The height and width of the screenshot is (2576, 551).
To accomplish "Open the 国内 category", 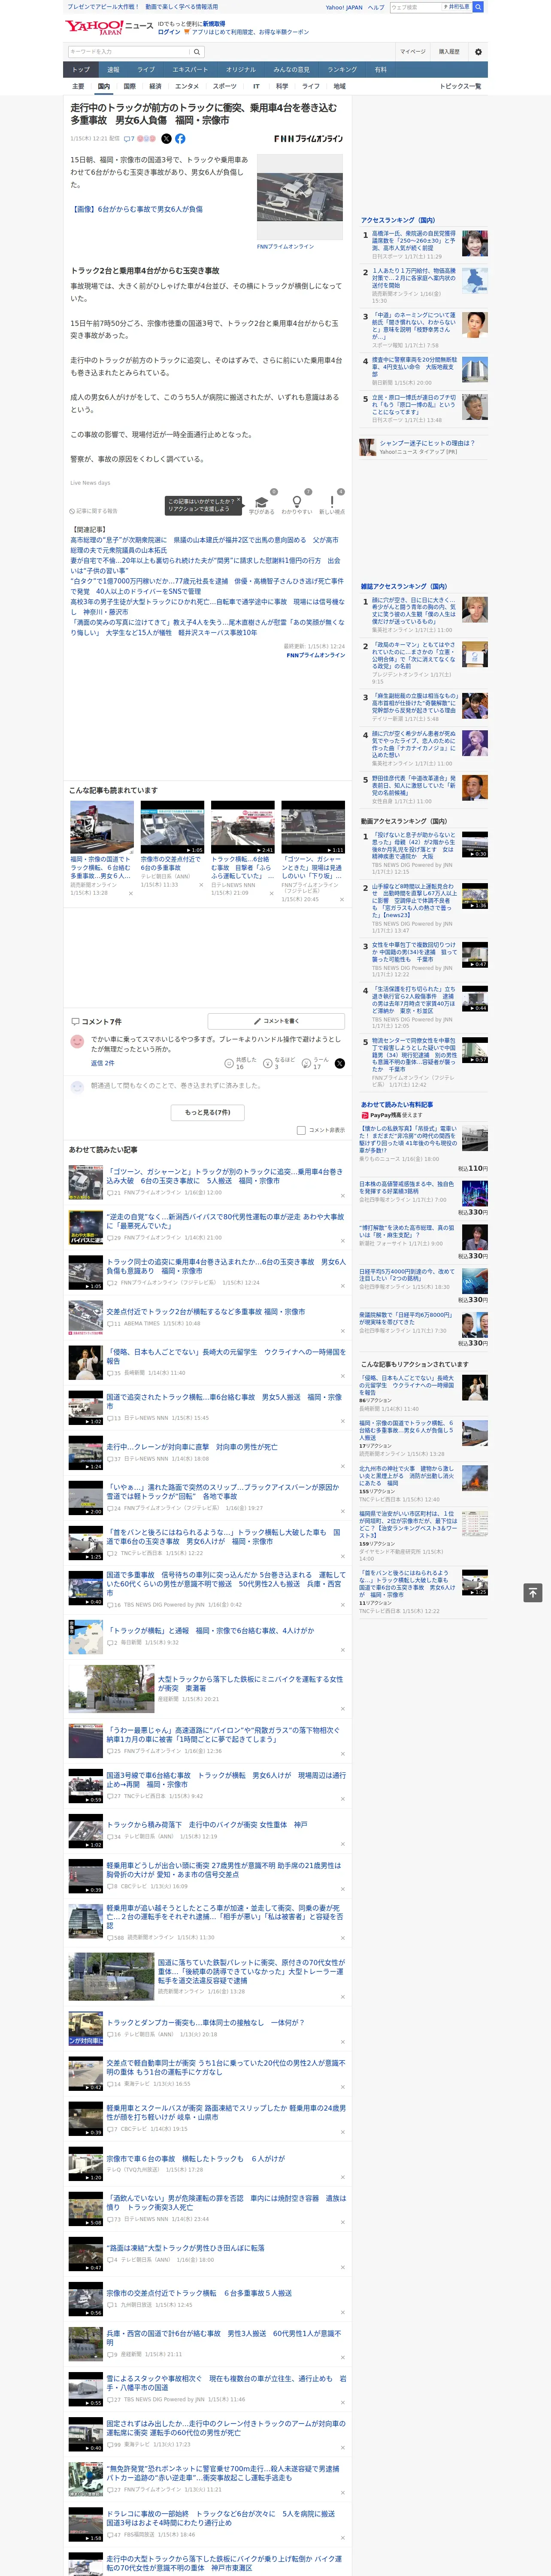I will pos(103,86).
